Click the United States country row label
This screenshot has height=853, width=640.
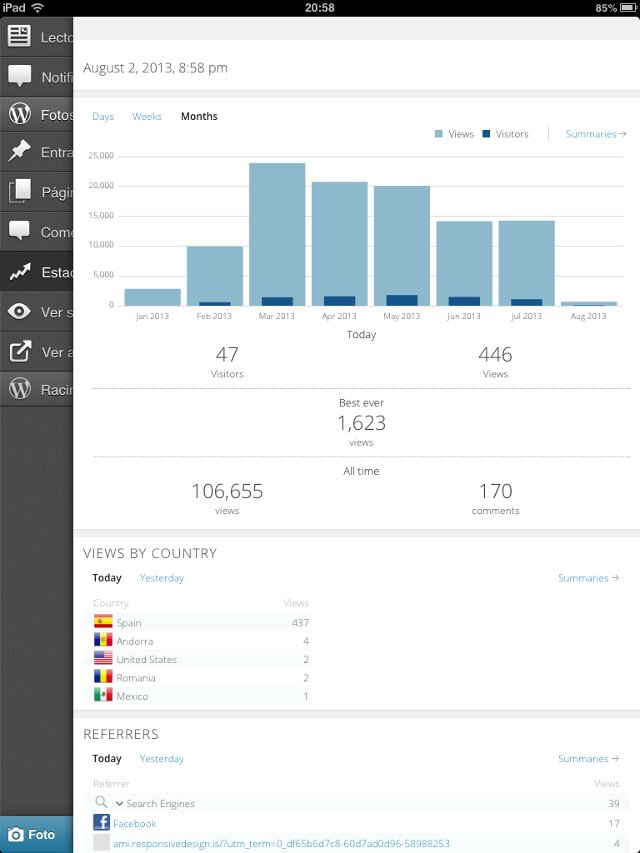point(146,659)
